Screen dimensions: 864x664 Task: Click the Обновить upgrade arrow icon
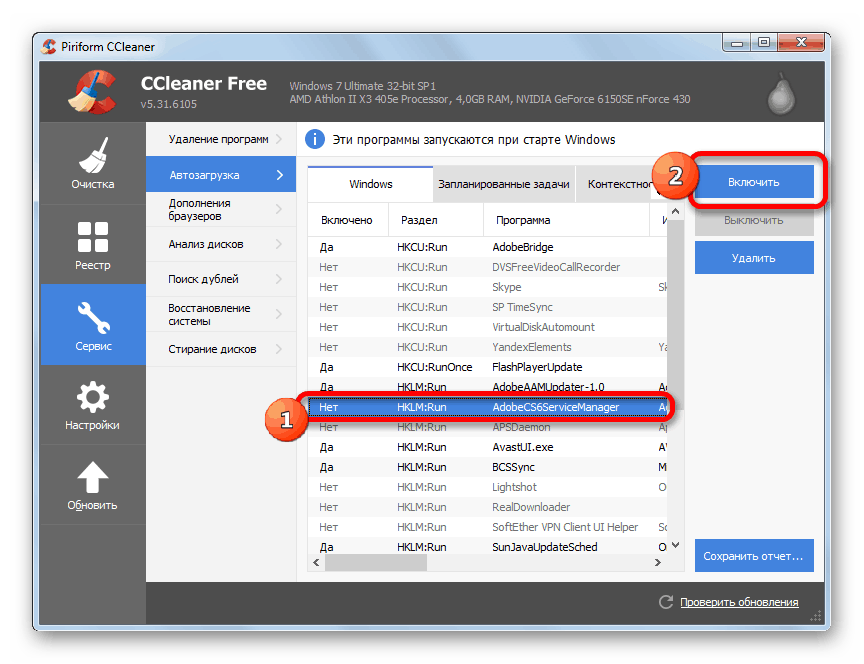(x=92, y=477)
